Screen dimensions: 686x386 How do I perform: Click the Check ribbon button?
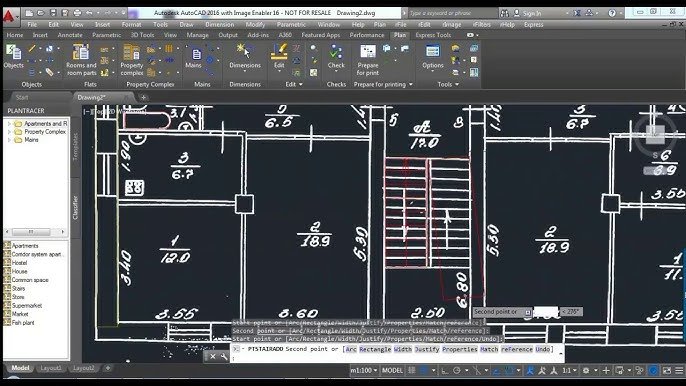[336, 56]
